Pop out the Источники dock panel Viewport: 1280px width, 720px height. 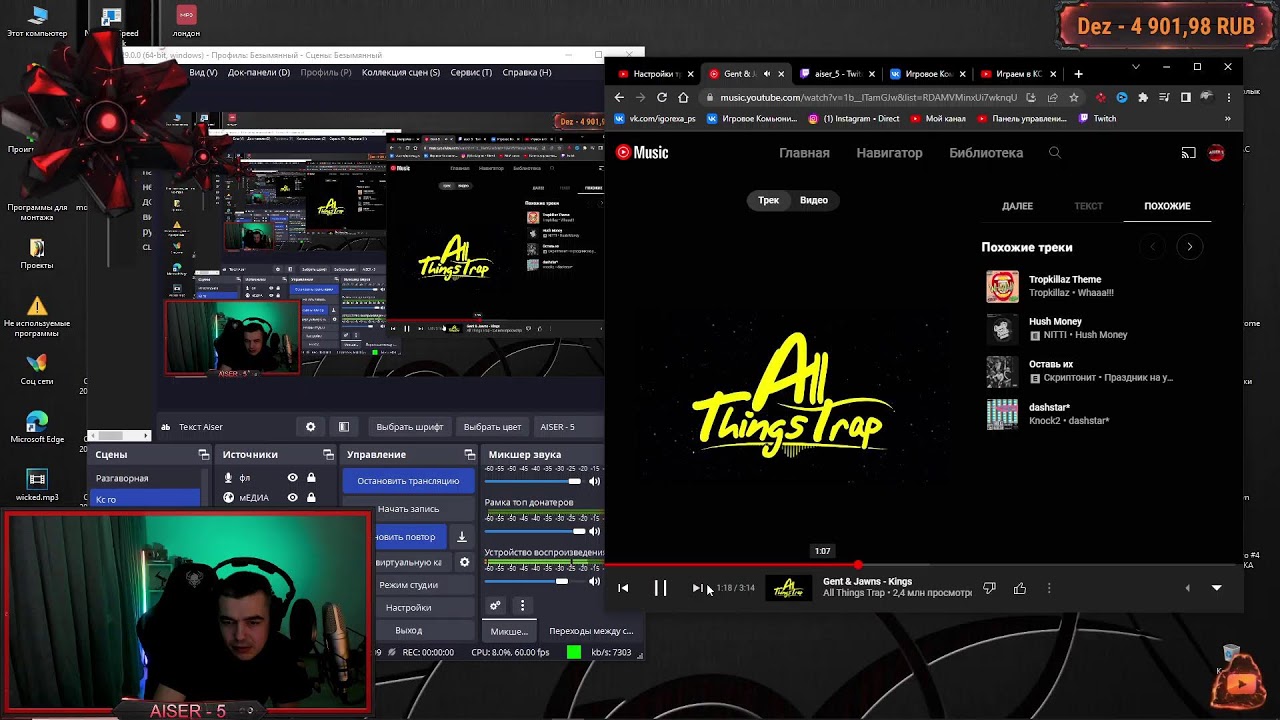329,454
